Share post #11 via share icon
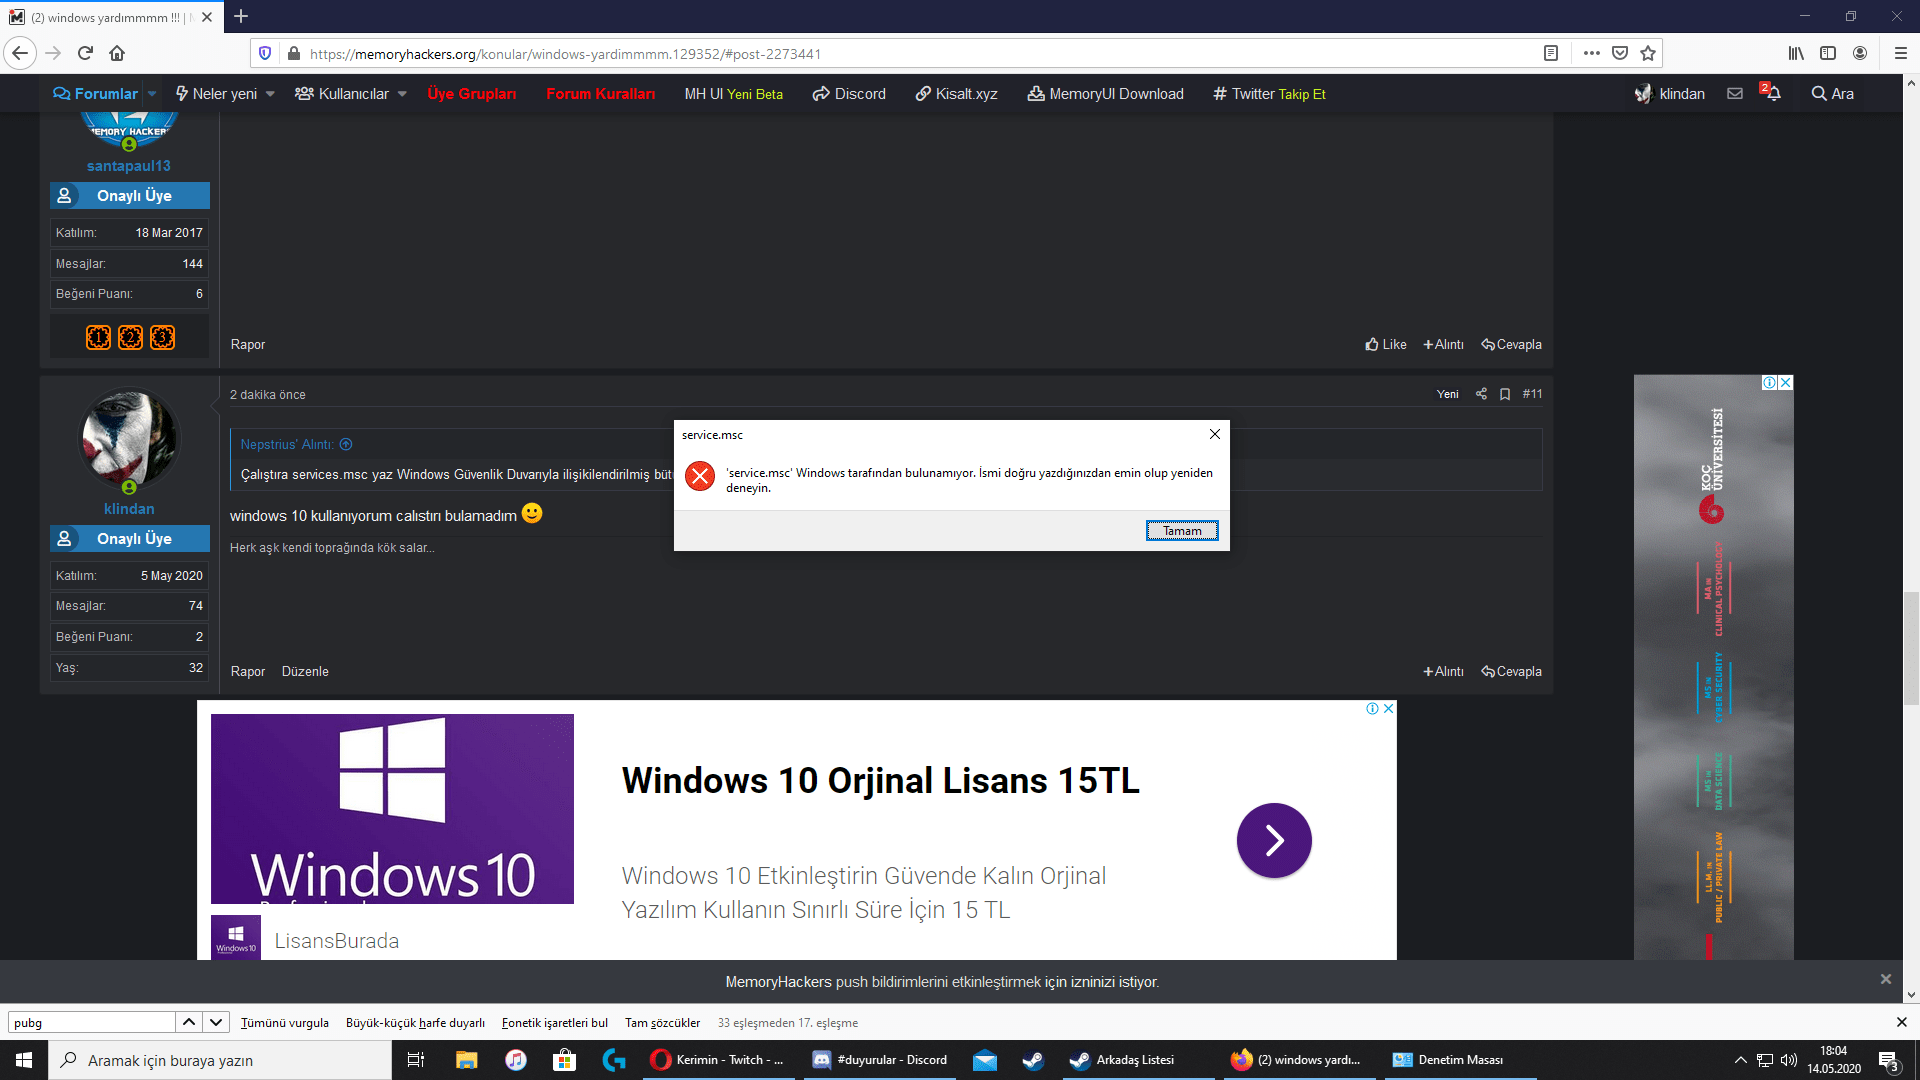This screenshot has height=1080, width=1920. coord(1481,394)
